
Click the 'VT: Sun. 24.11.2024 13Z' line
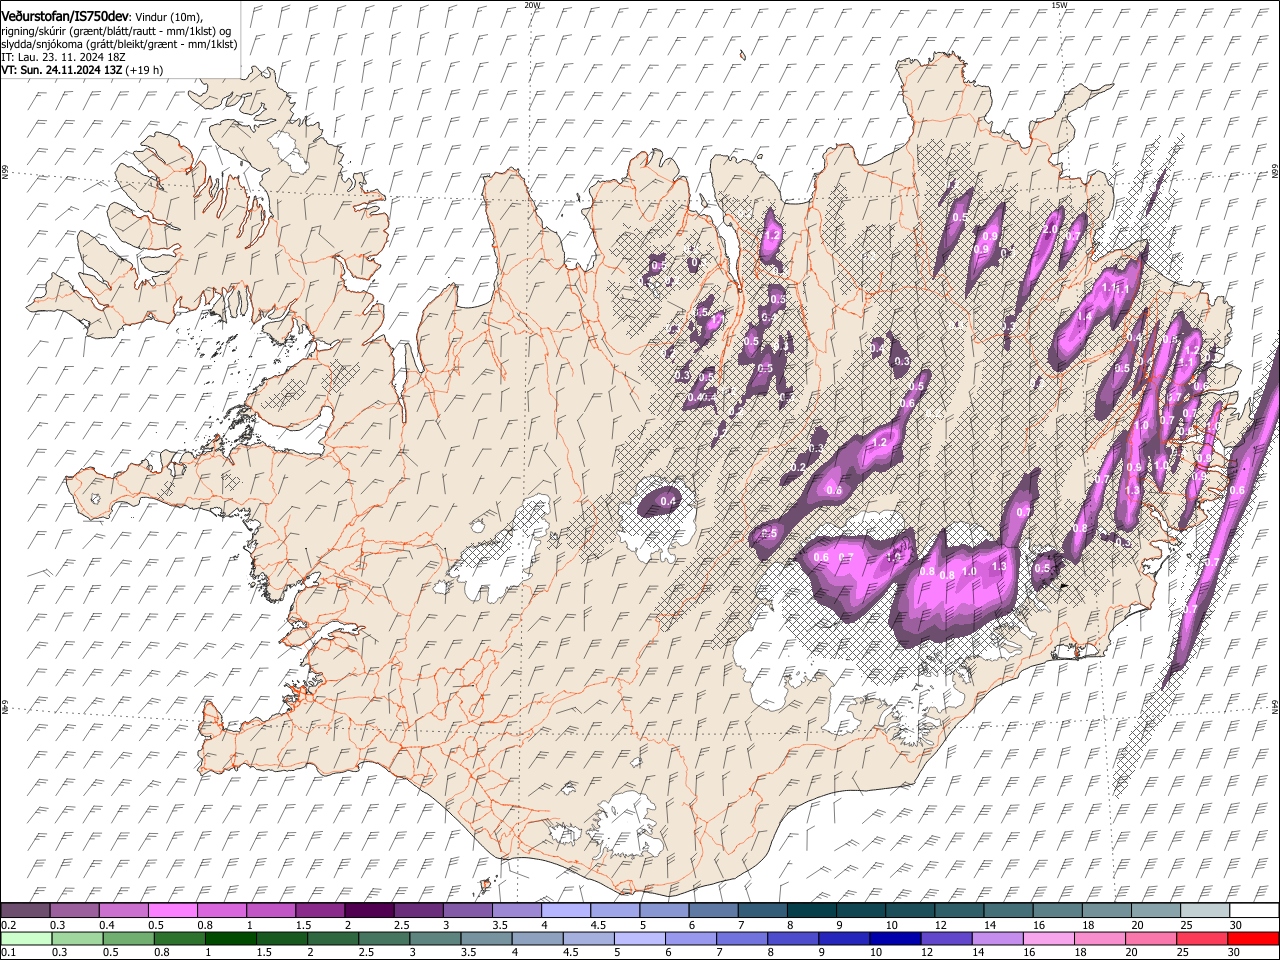click(x=61, y=70)
